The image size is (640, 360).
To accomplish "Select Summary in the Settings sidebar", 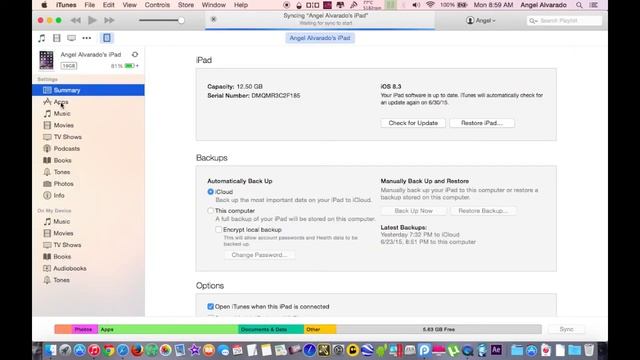I will 88,90.
